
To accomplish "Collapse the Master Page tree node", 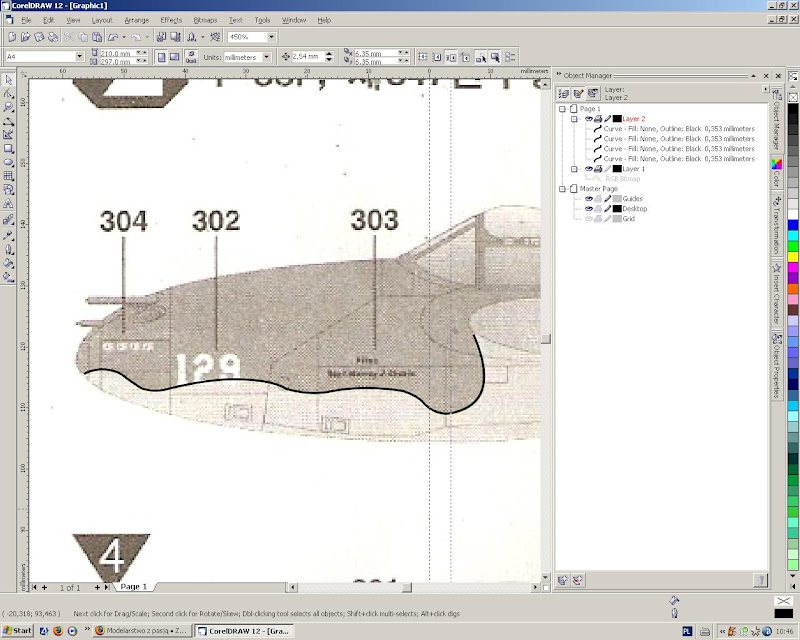I will [x=562, y=189].
